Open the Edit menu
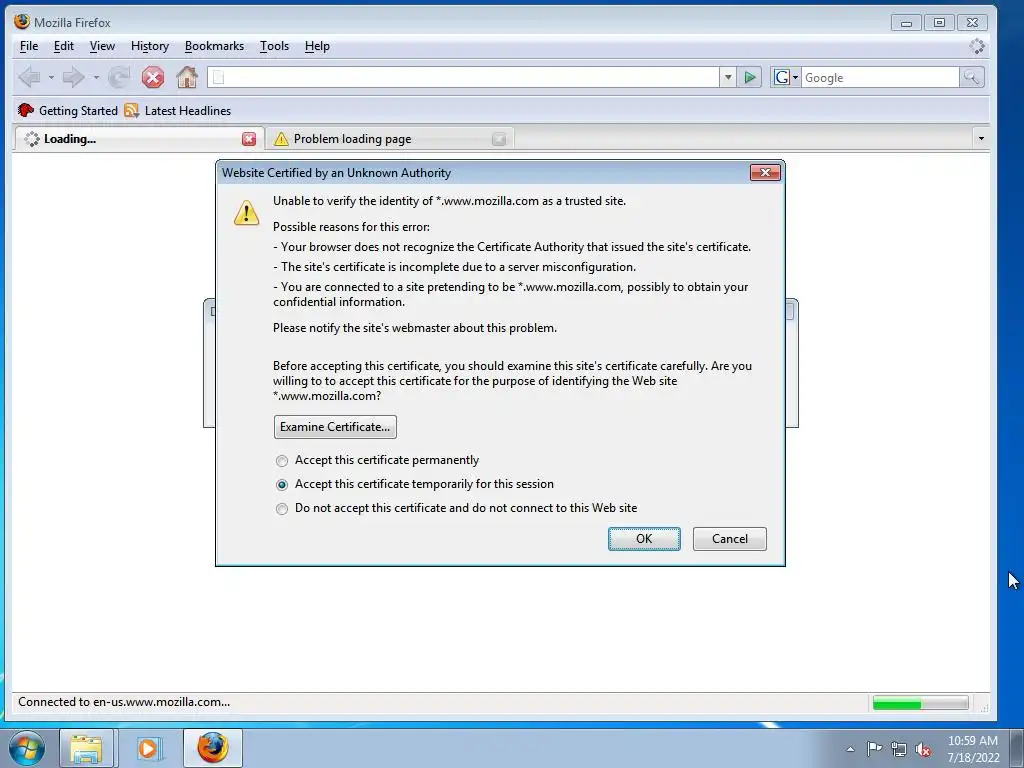Image resolution: width=1024 pixels, height=768 pixels. (63, 46)
